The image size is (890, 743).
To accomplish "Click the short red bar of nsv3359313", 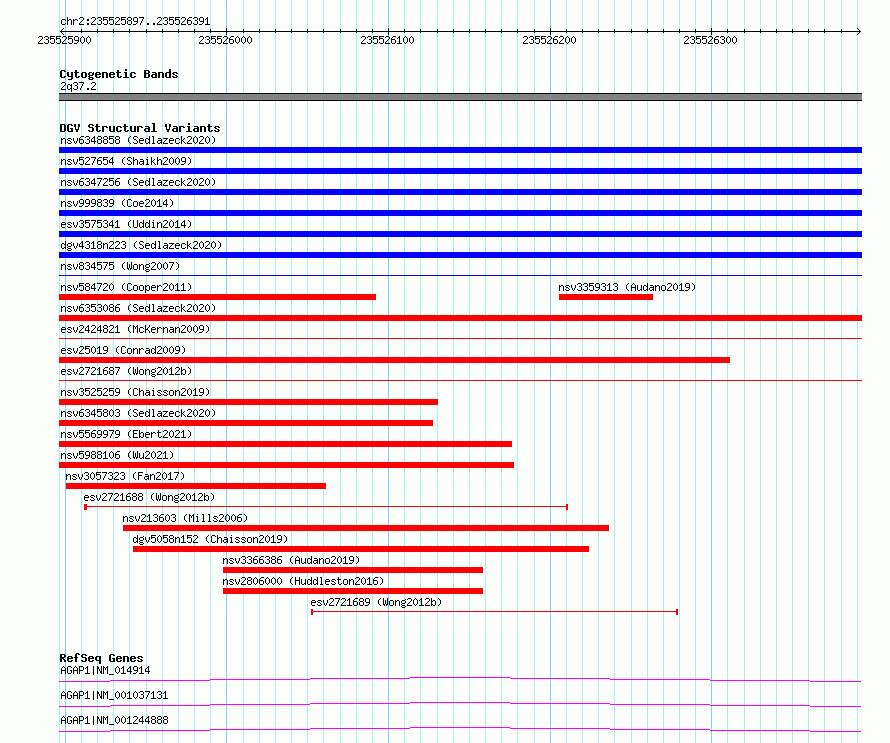I will pos(606,297).
